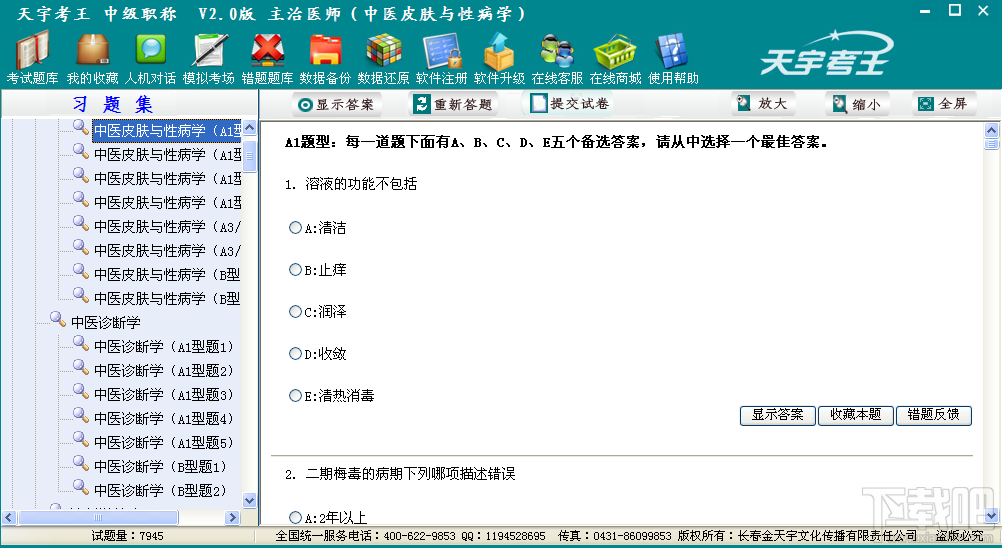
Task: Click question panel scroll up arrow
Action: pos(991,130)
